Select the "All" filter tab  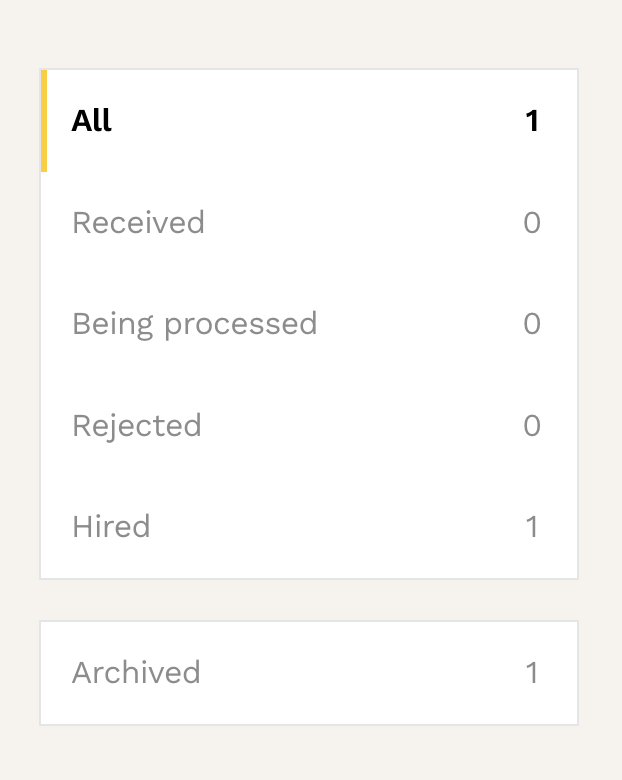(92, 121)
